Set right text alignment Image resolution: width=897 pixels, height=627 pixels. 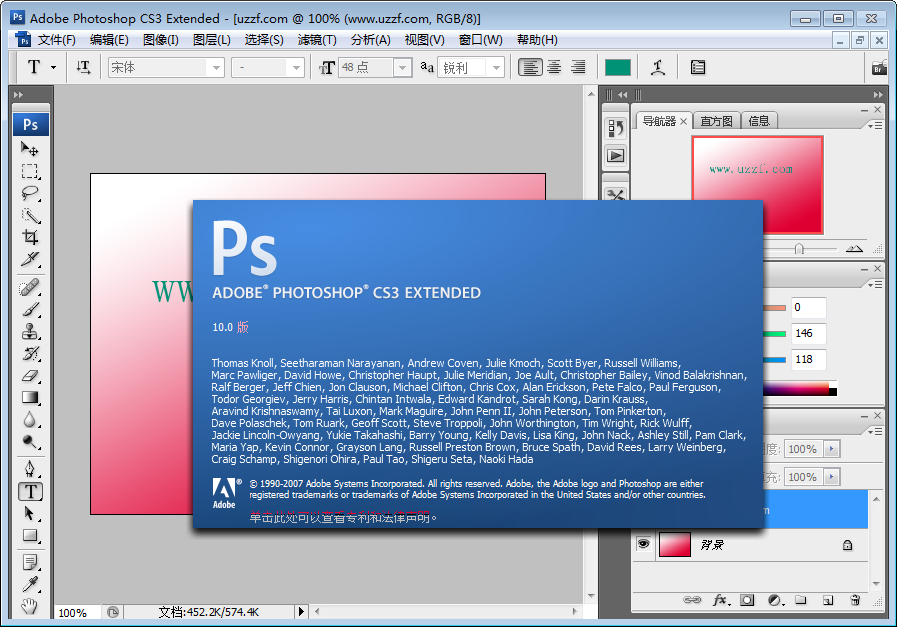pos(578,68)
